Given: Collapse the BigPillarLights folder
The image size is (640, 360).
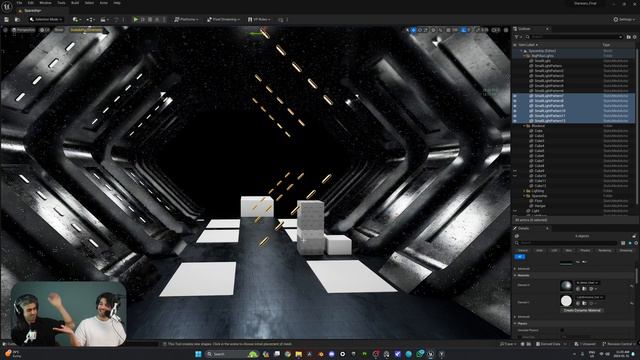Looking at the screenshot, I should [x=524, y=56].
